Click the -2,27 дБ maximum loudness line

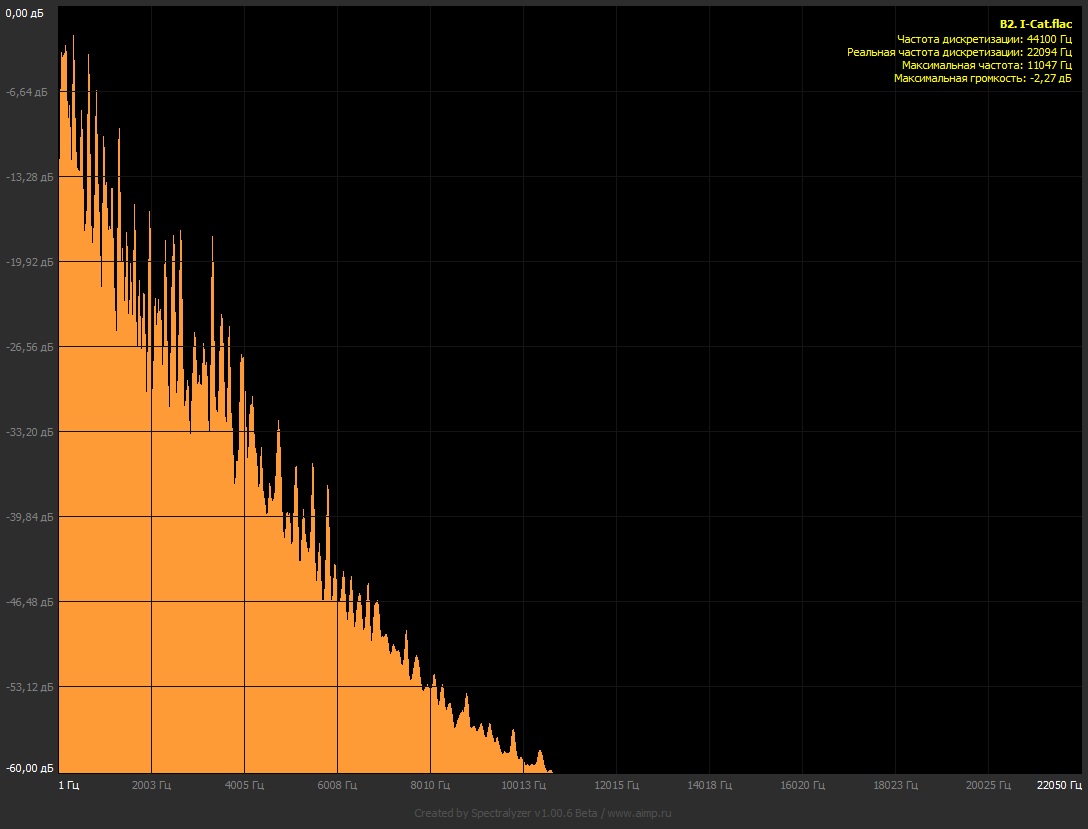click(982, 77)
